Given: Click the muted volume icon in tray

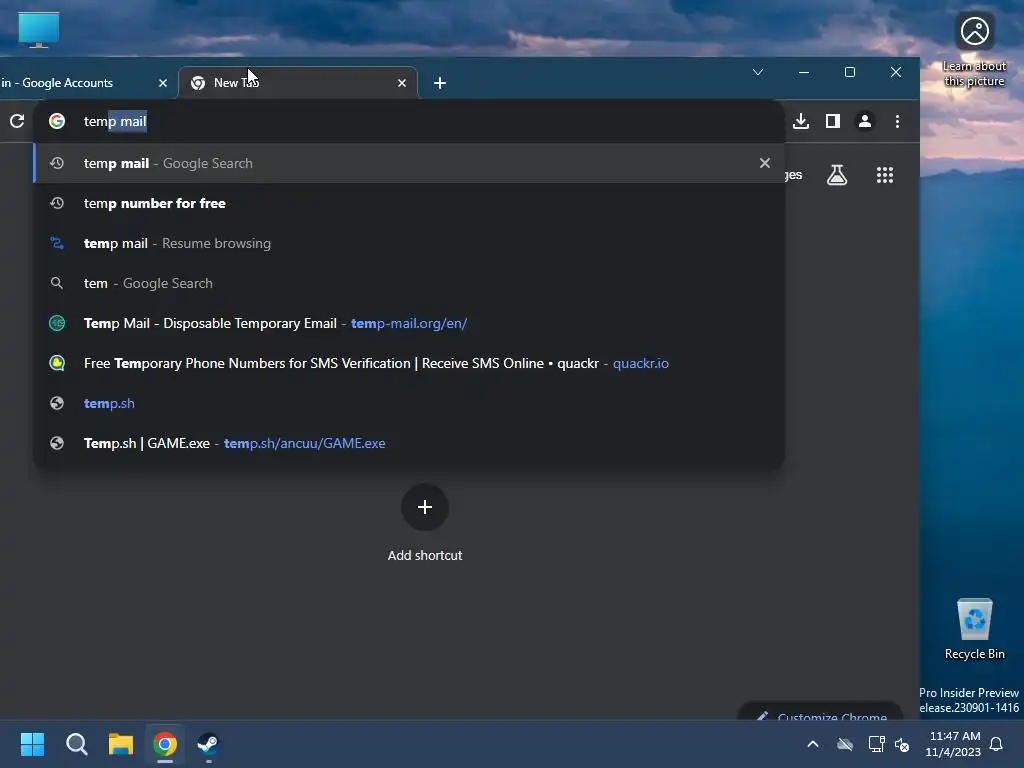Looking at the screenshot, I should coord(902,744).
